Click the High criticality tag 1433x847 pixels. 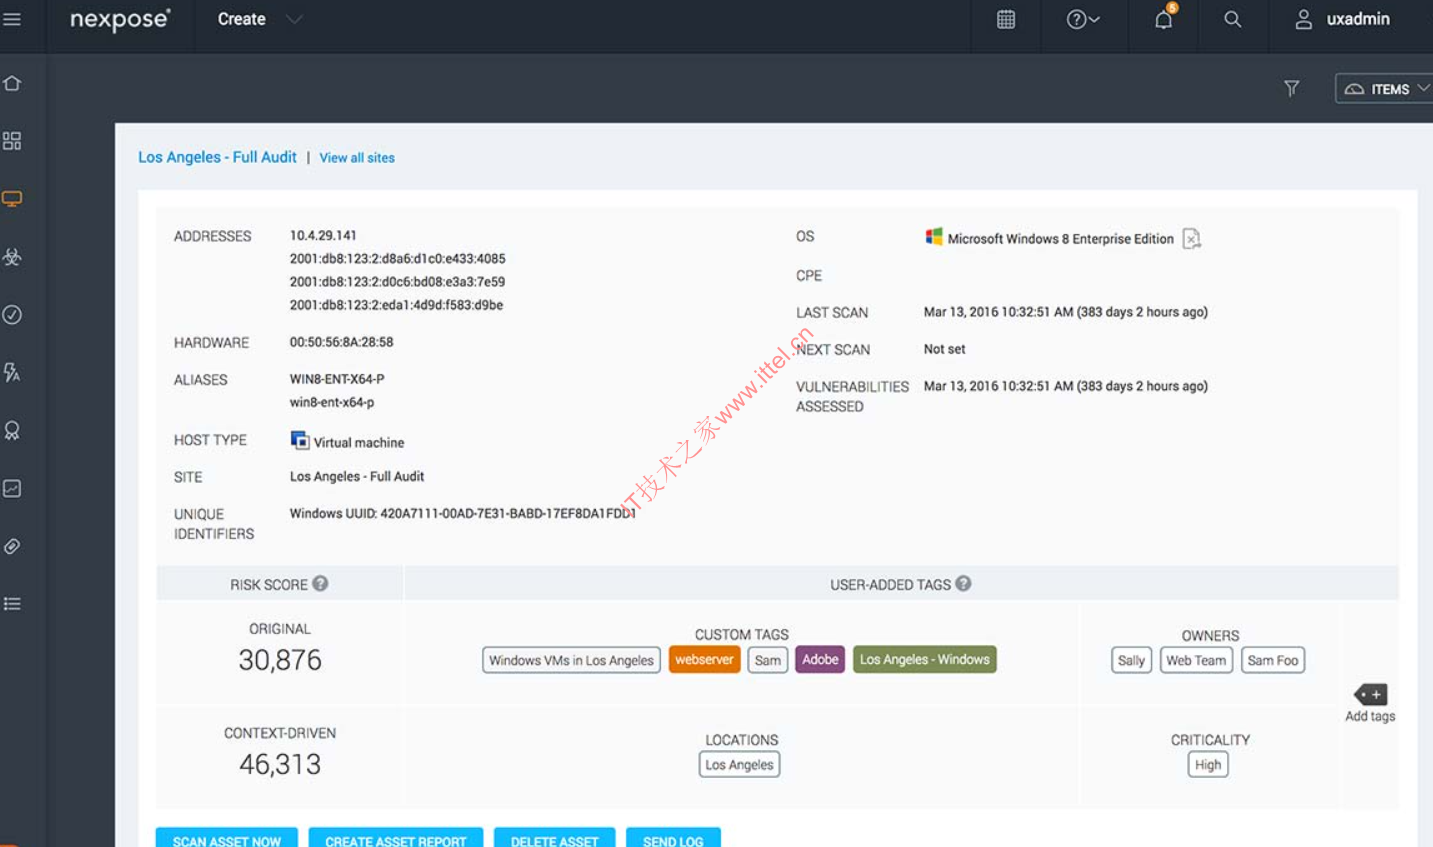coord(1208,765)
